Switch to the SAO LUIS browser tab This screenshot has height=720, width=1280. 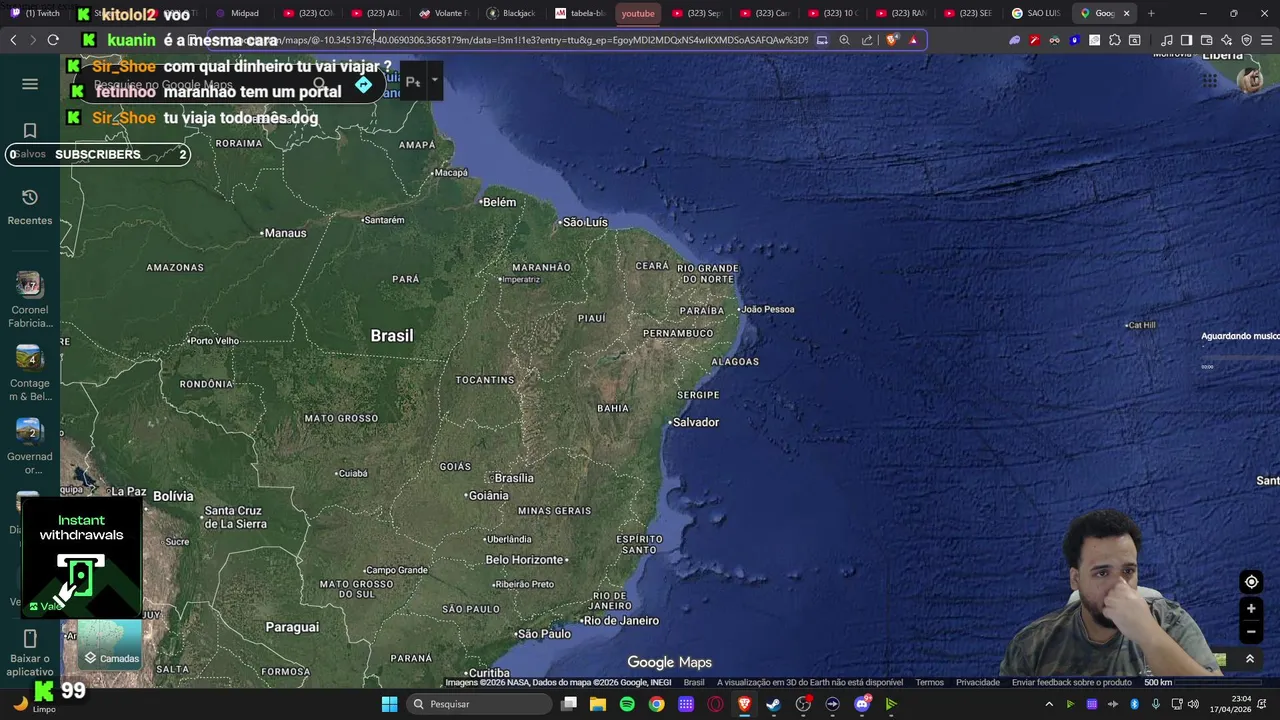(1036, 13)
